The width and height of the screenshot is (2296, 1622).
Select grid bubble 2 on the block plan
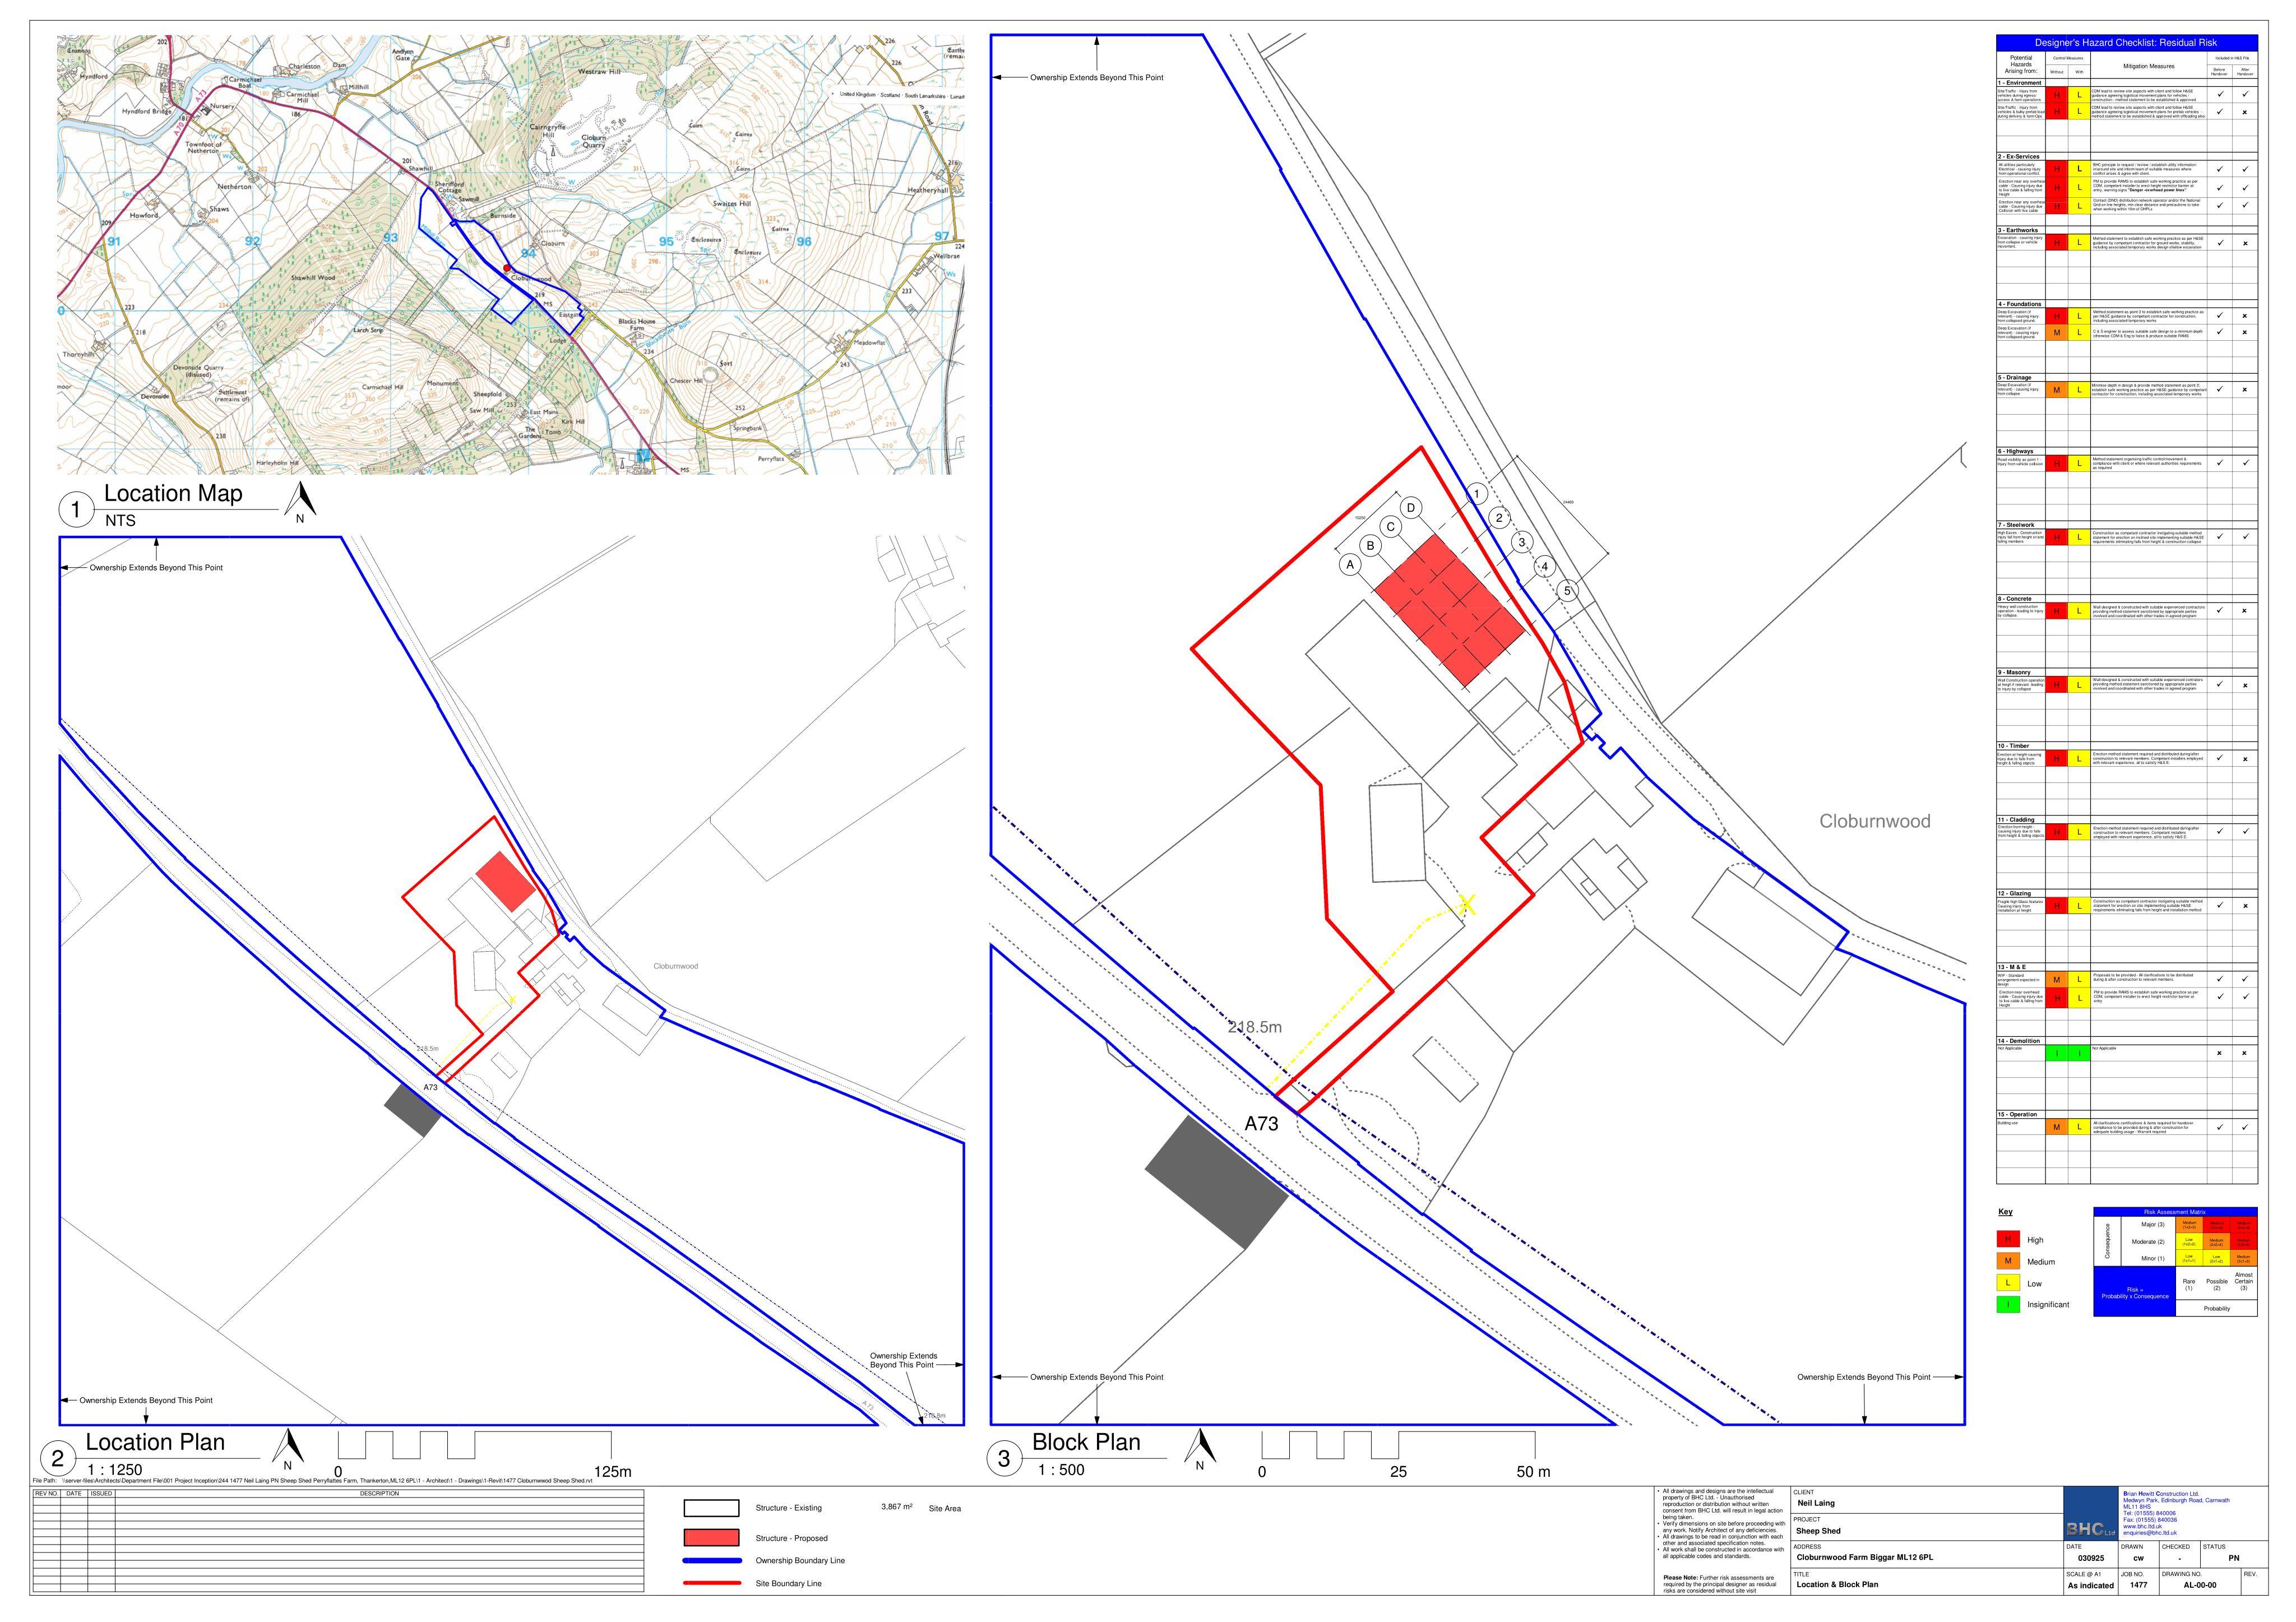click(1499, 517)
